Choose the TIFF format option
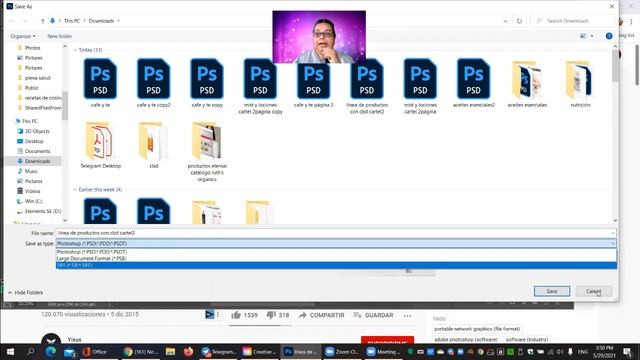The height and width of the screenshot is (360, 640). point(336,265)
